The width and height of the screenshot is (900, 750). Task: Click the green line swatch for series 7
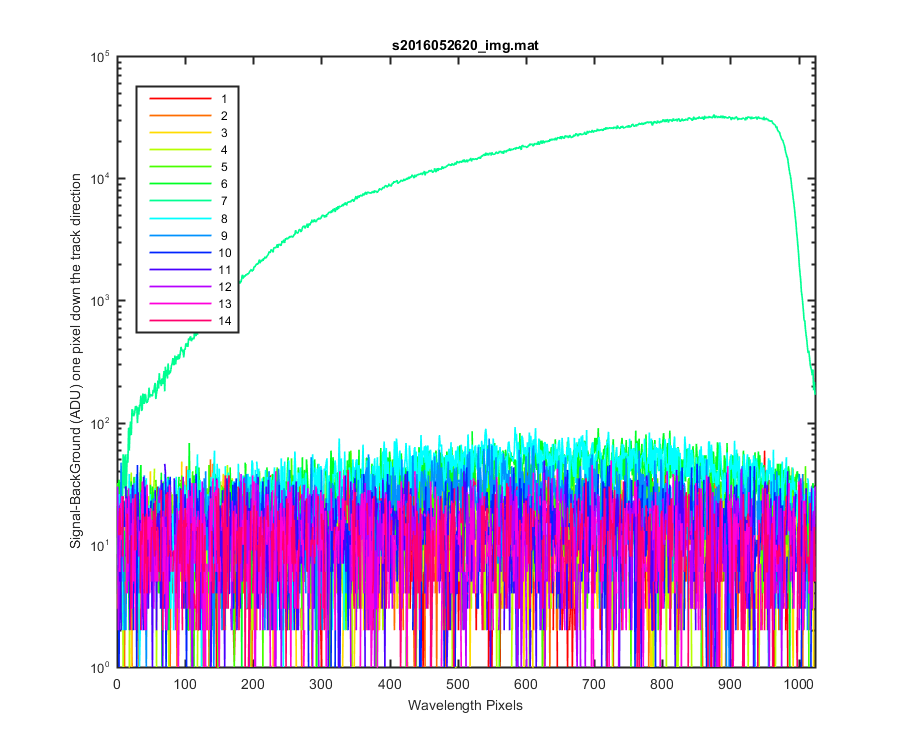click(180, 201)
